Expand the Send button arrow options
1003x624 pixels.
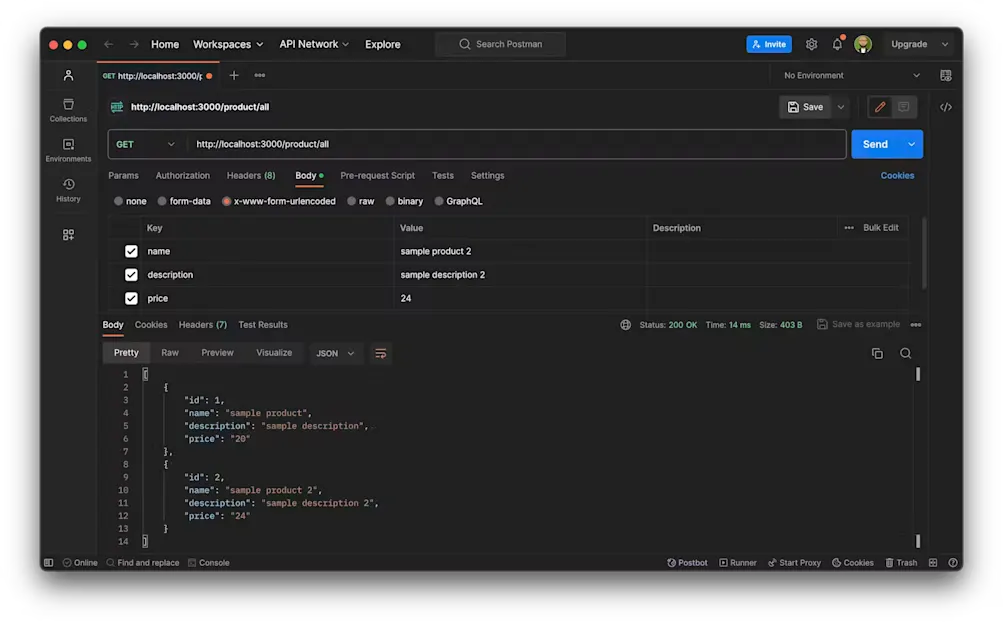point(912,144)
